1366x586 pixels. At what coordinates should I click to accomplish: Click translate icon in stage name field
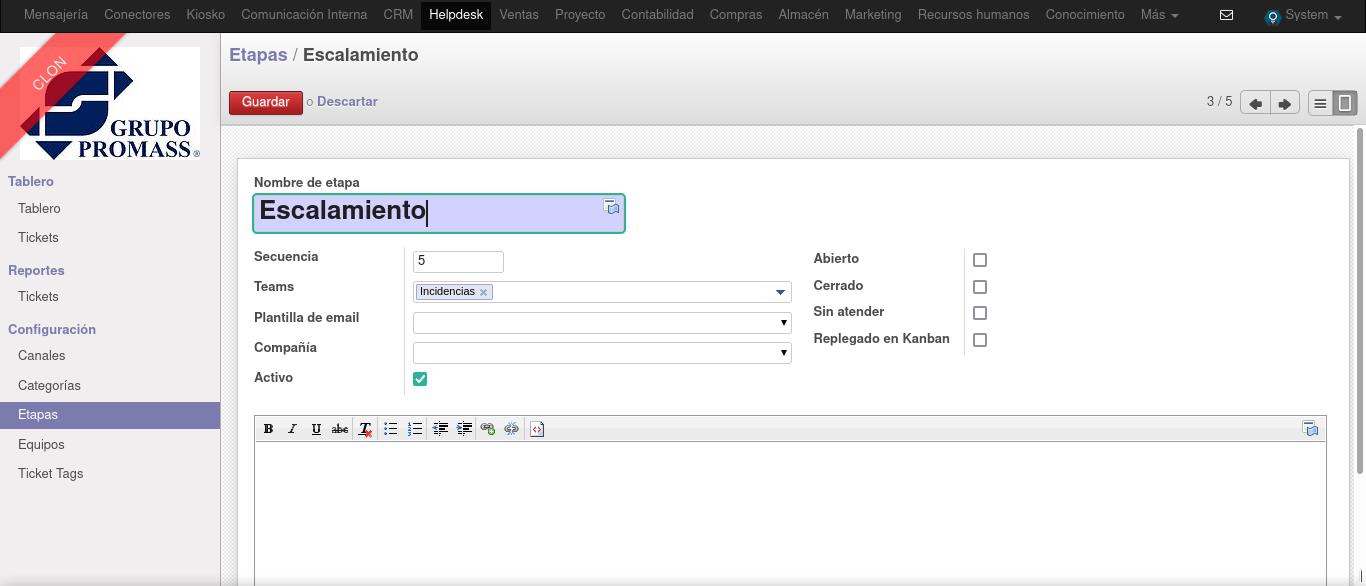pyautogui.click(x=612, y=207)
